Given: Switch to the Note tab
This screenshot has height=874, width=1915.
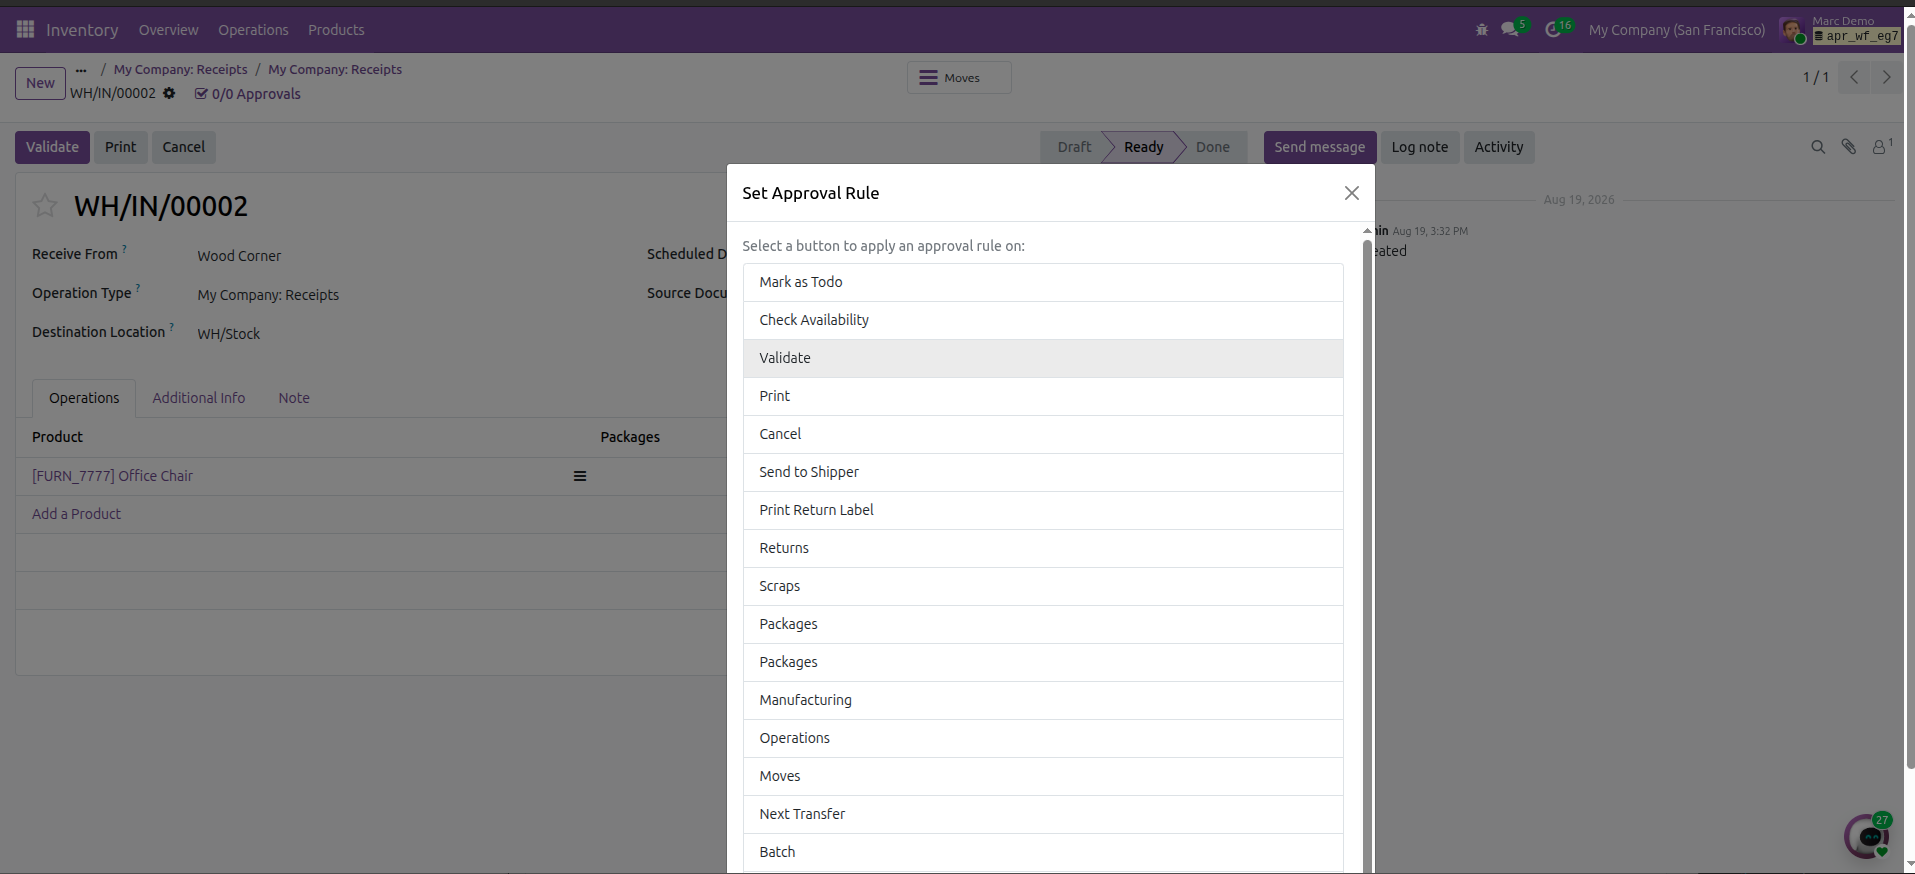Looking at the screenshot, I should [294, 398].
